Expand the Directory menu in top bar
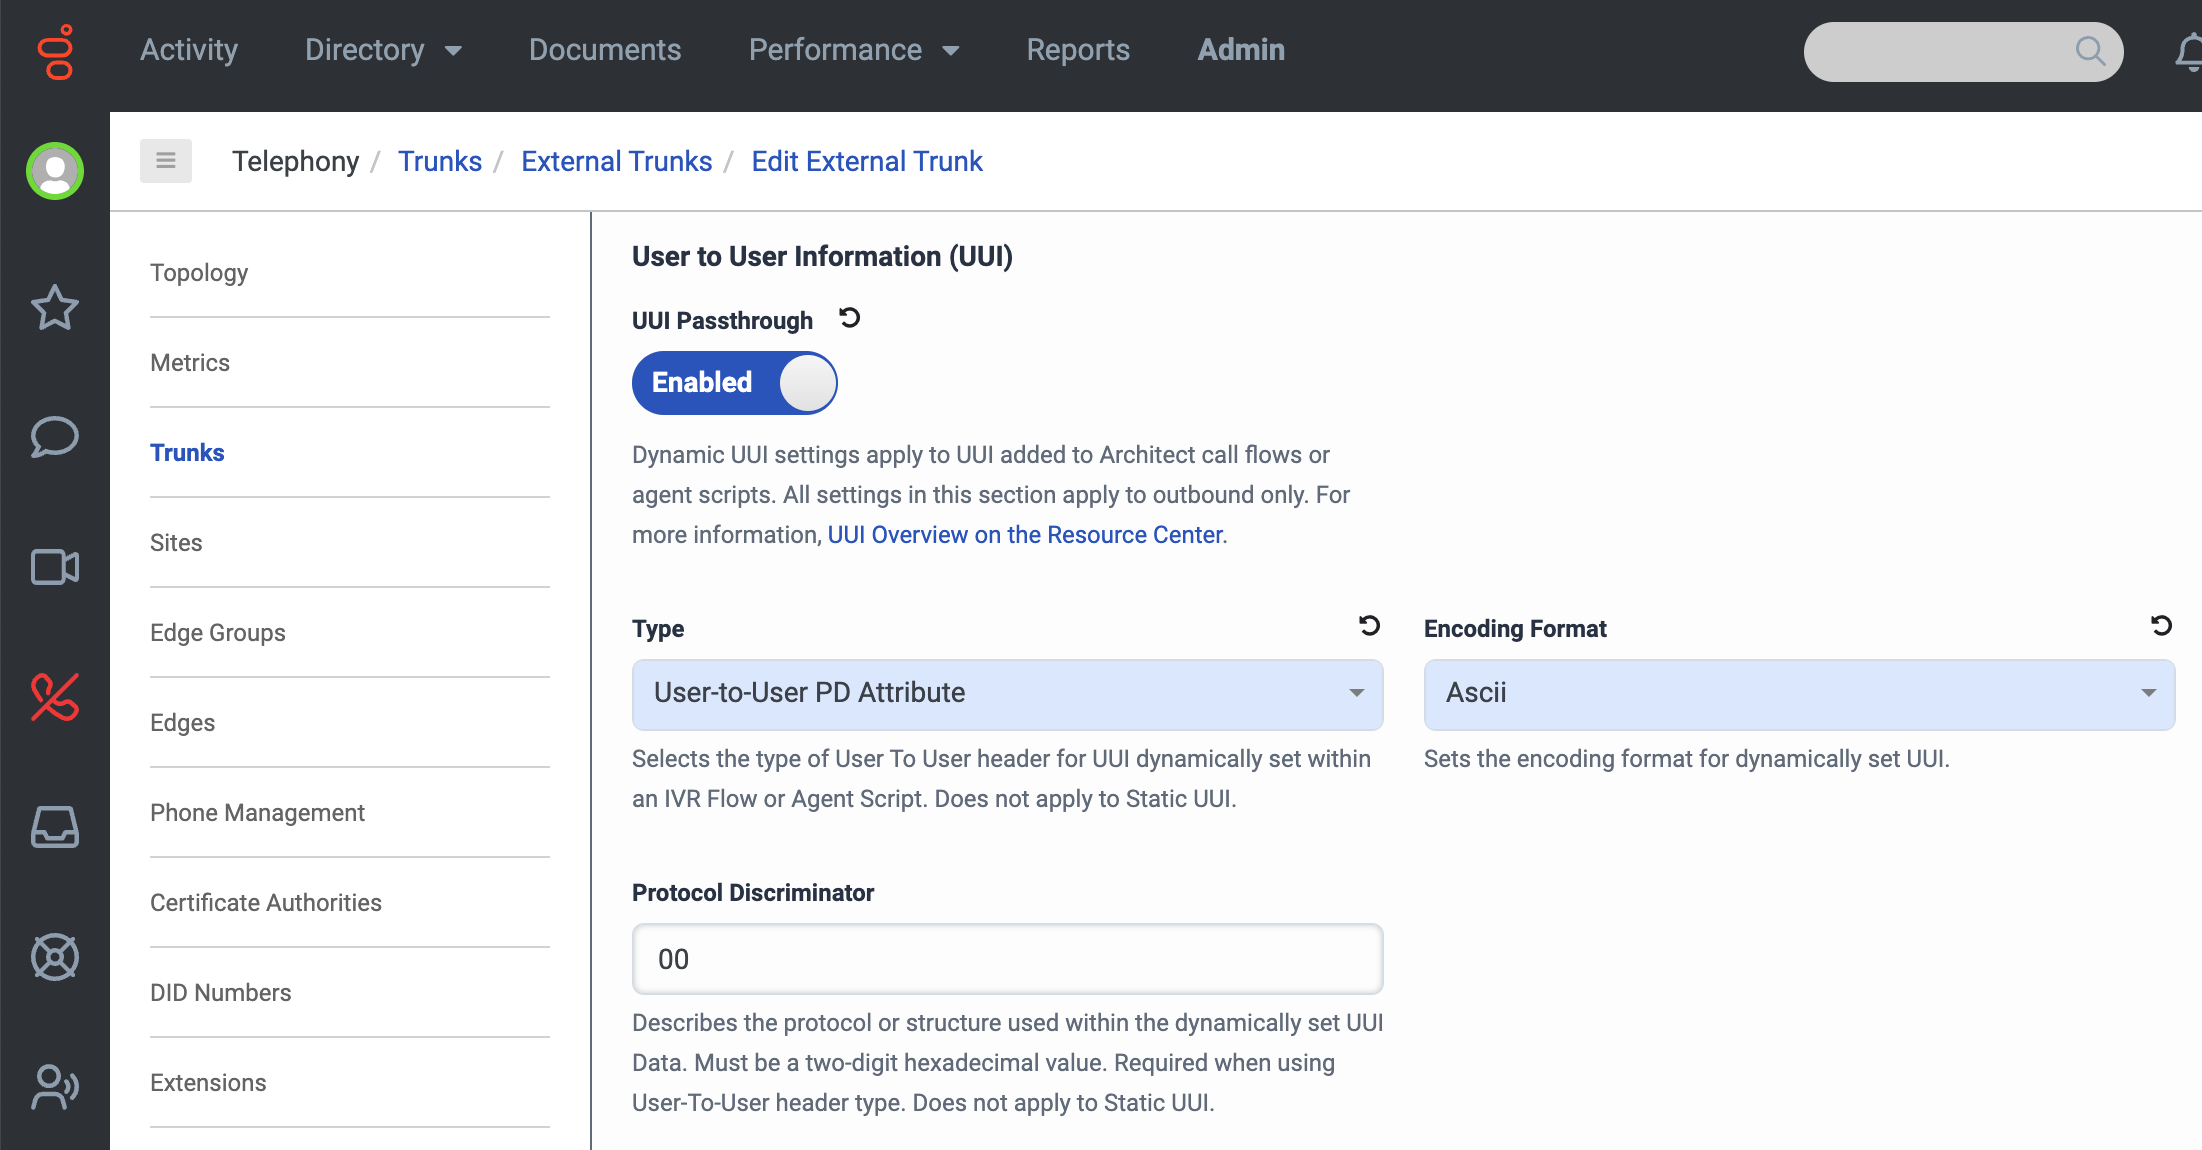The image size is (2202, 1150). click(x=383, y=50)
